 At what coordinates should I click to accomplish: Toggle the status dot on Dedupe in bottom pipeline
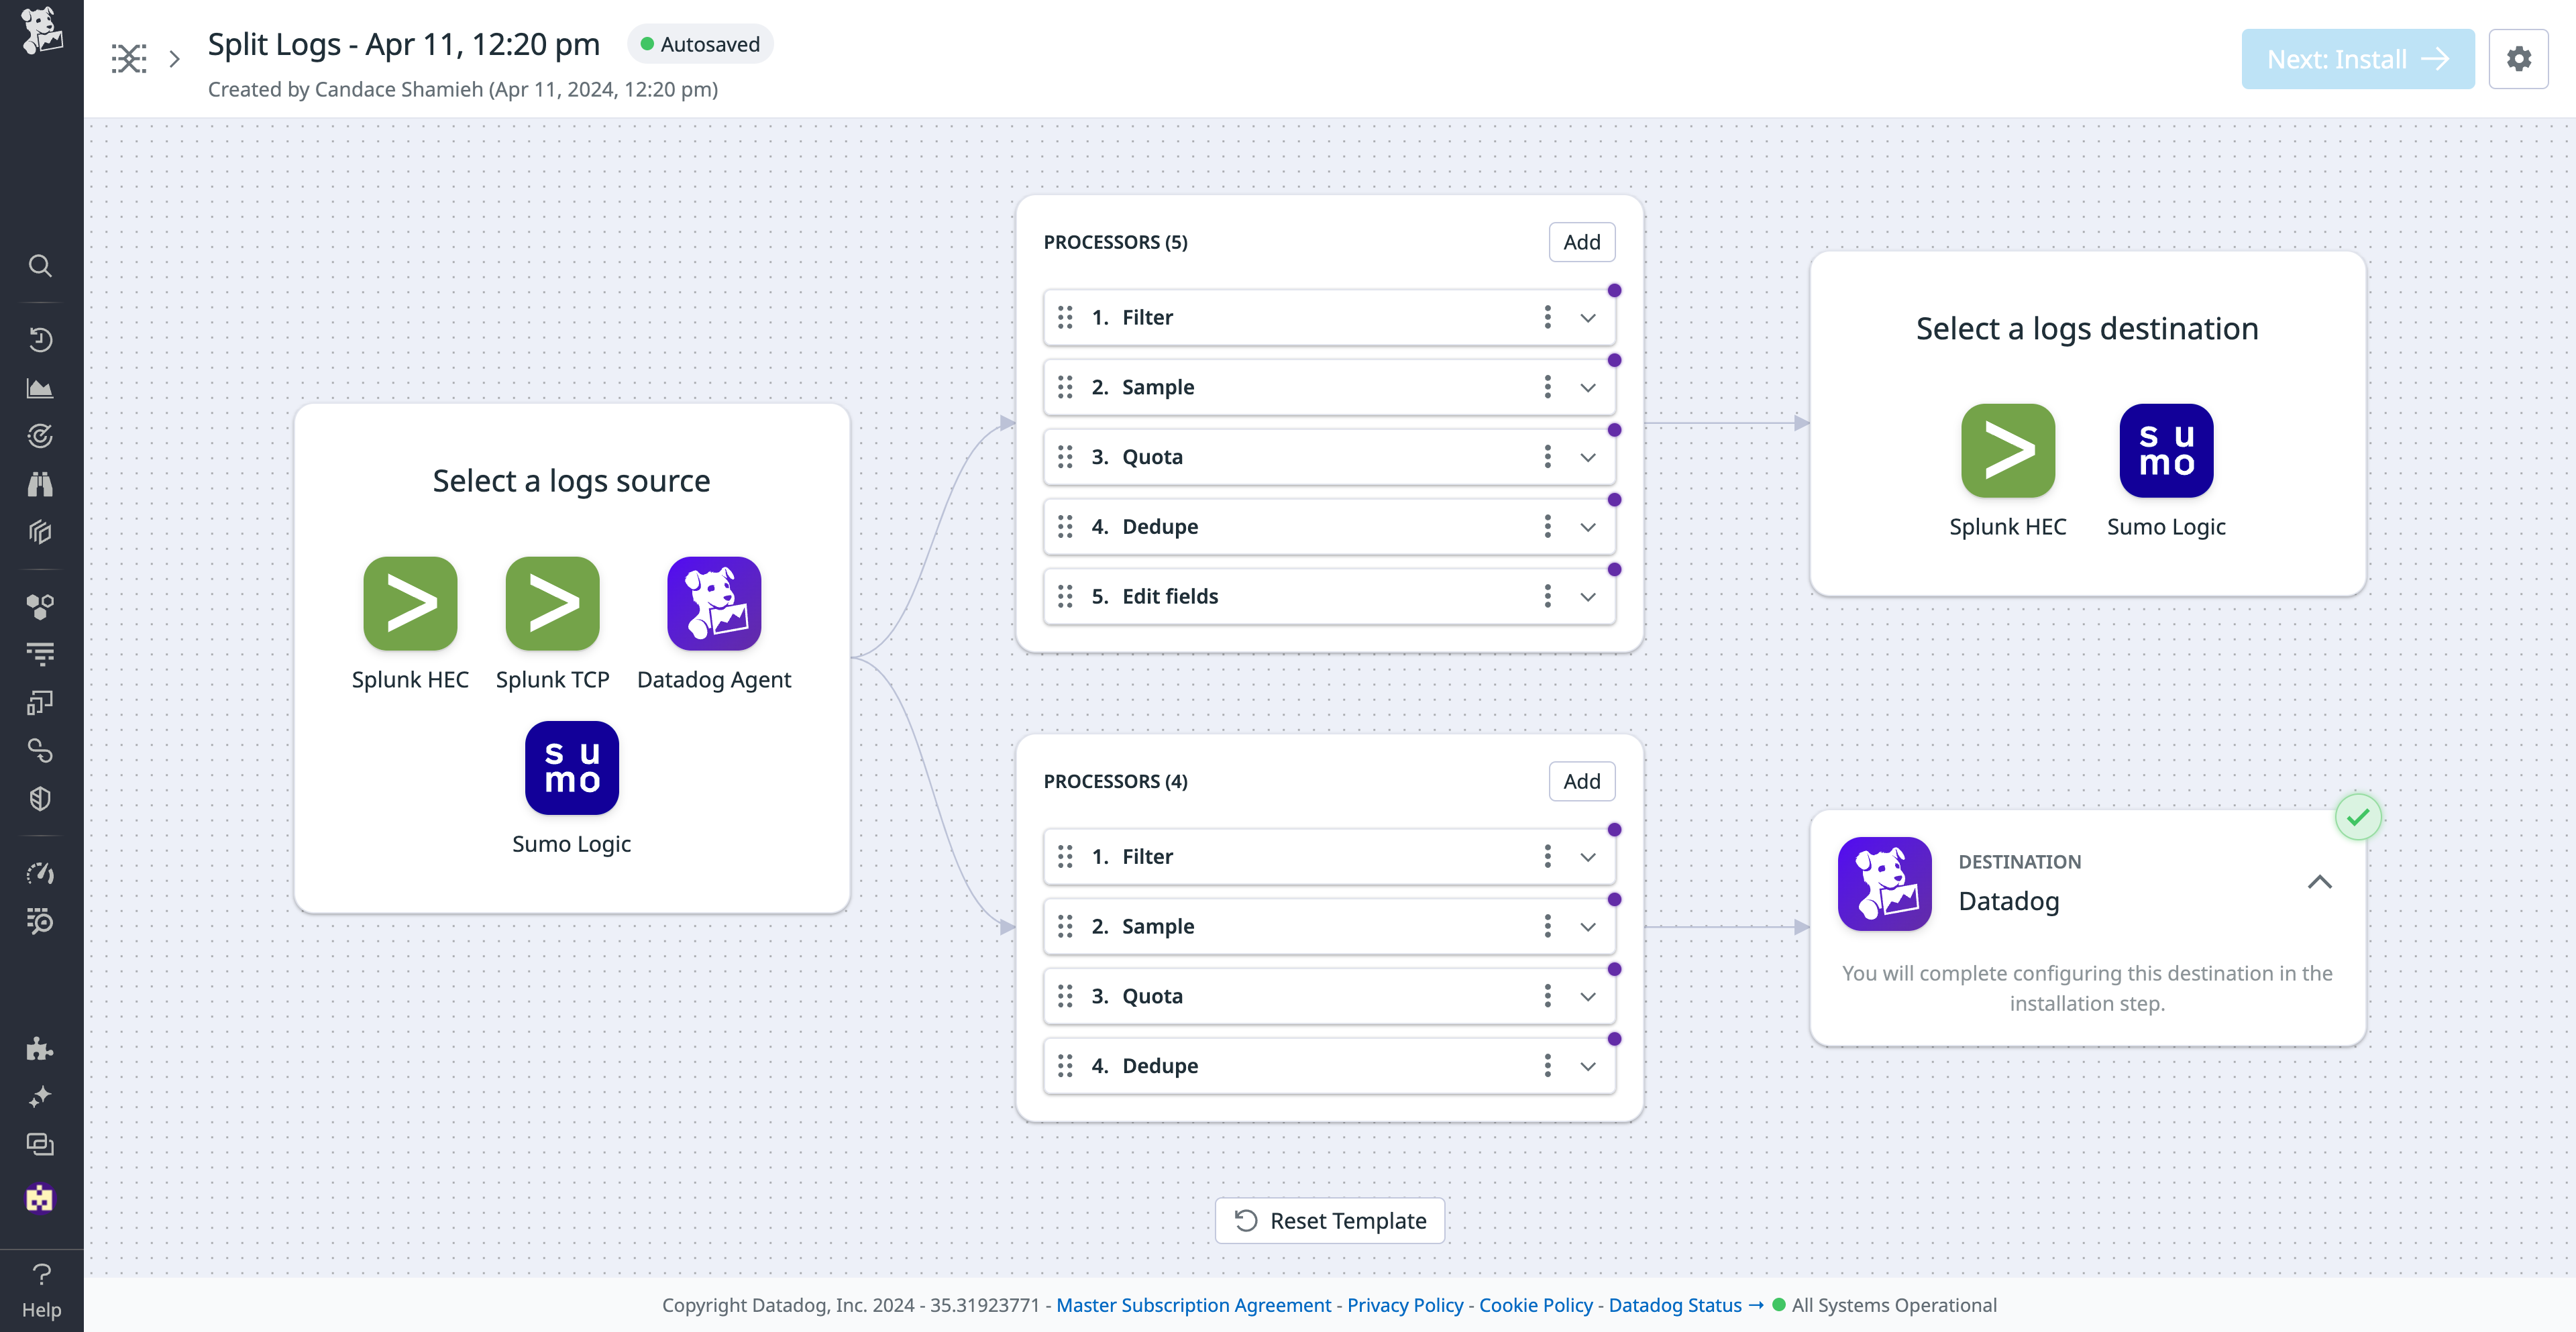pos(1616,1038)
